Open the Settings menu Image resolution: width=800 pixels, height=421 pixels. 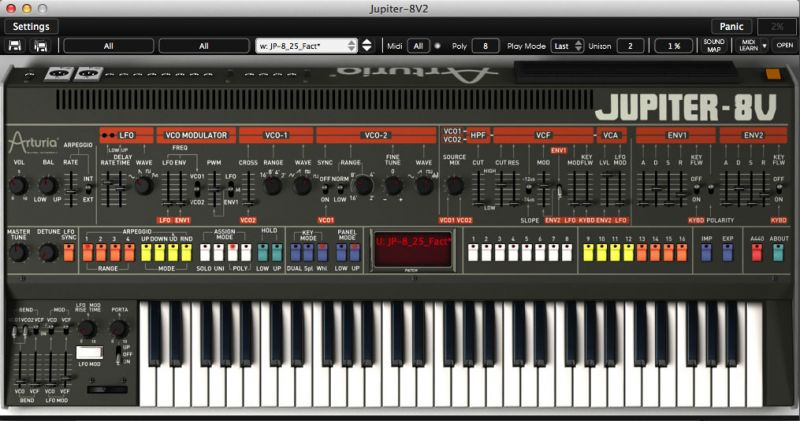pyautogui.click(x=31, y=27)
